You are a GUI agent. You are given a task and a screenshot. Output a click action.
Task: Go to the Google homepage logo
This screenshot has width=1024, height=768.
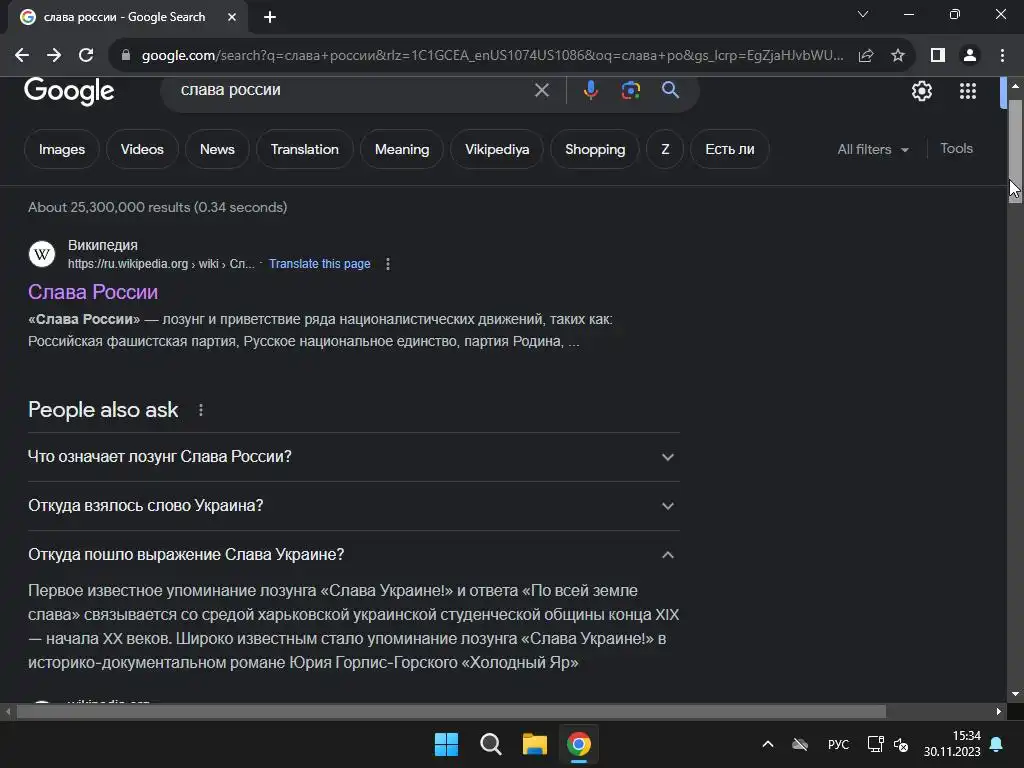click(x=69, y=91)
